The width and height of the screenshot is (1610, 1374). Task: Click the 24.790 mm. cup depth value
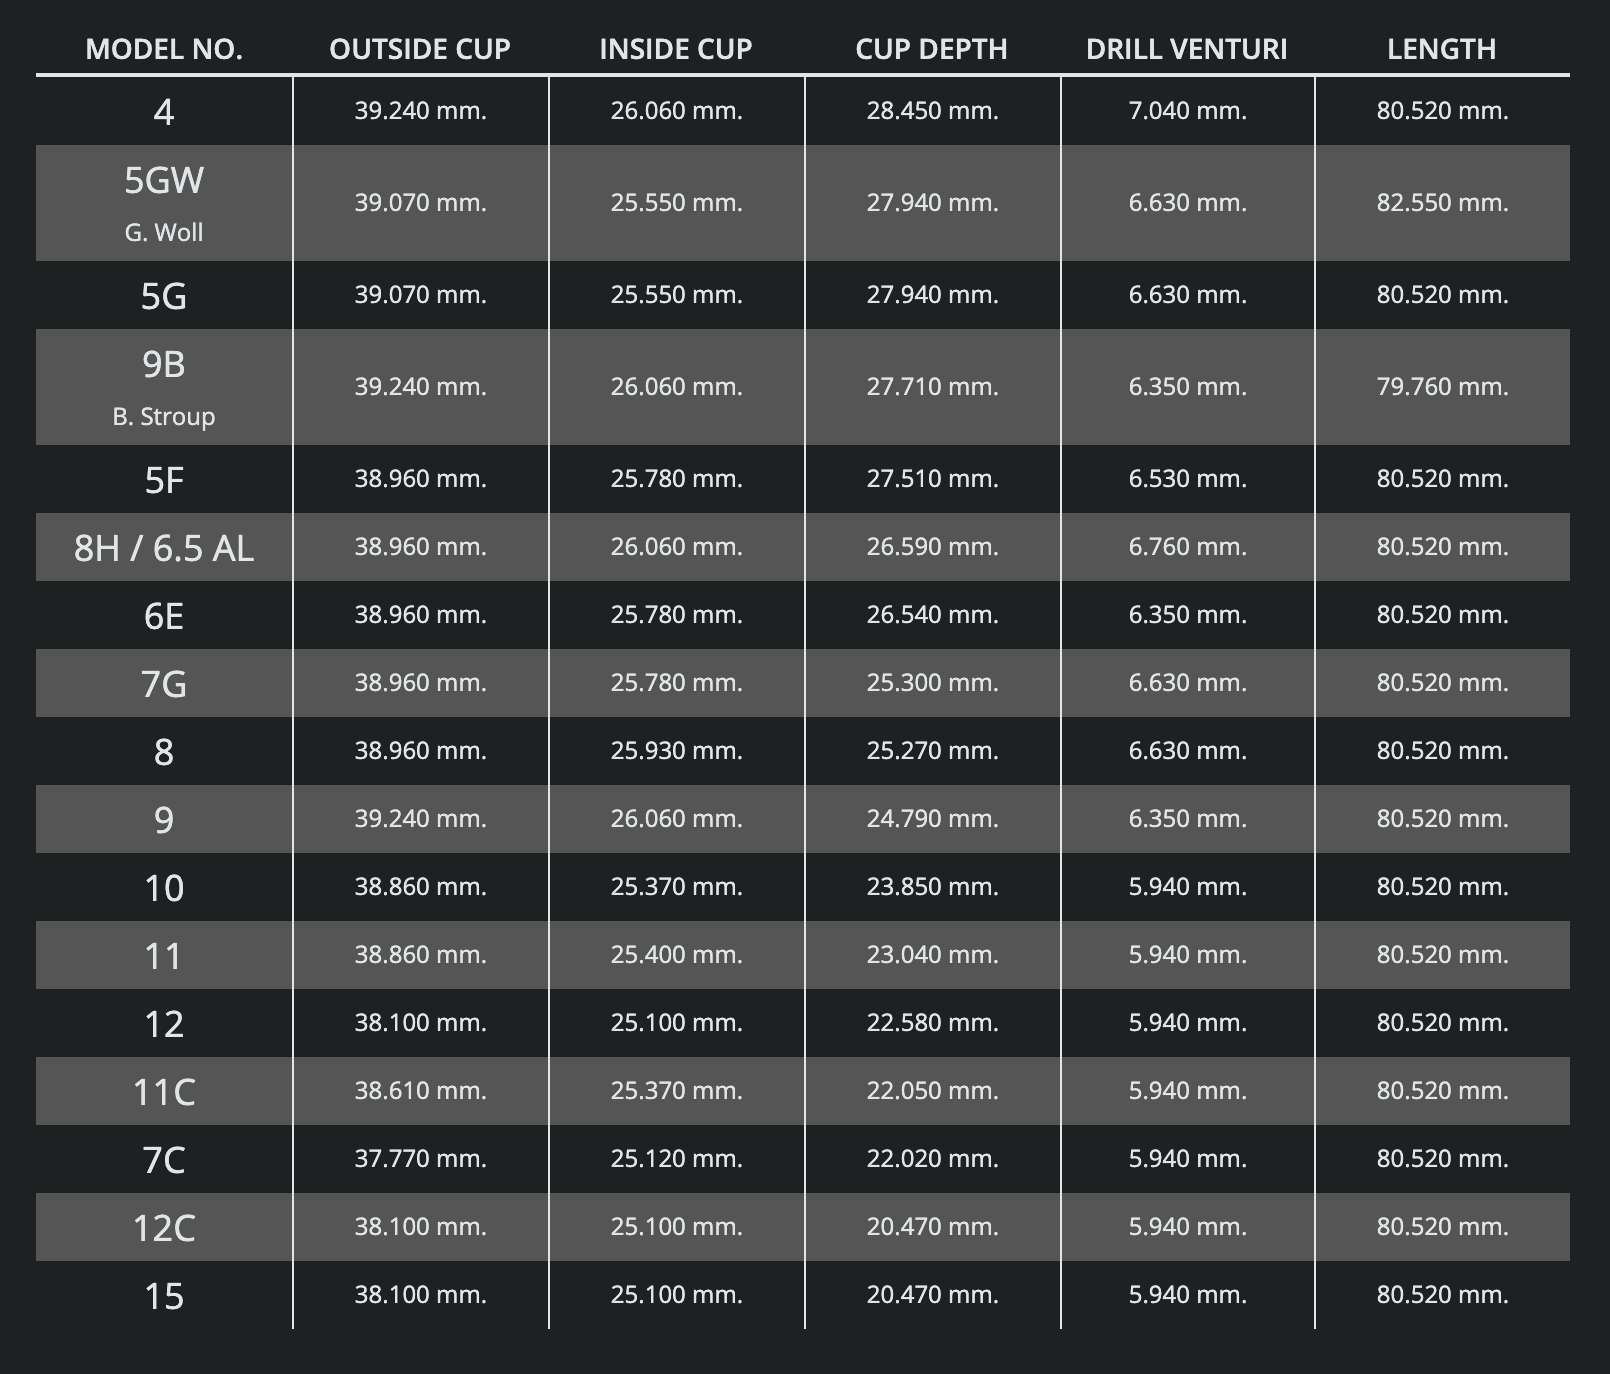932,819
